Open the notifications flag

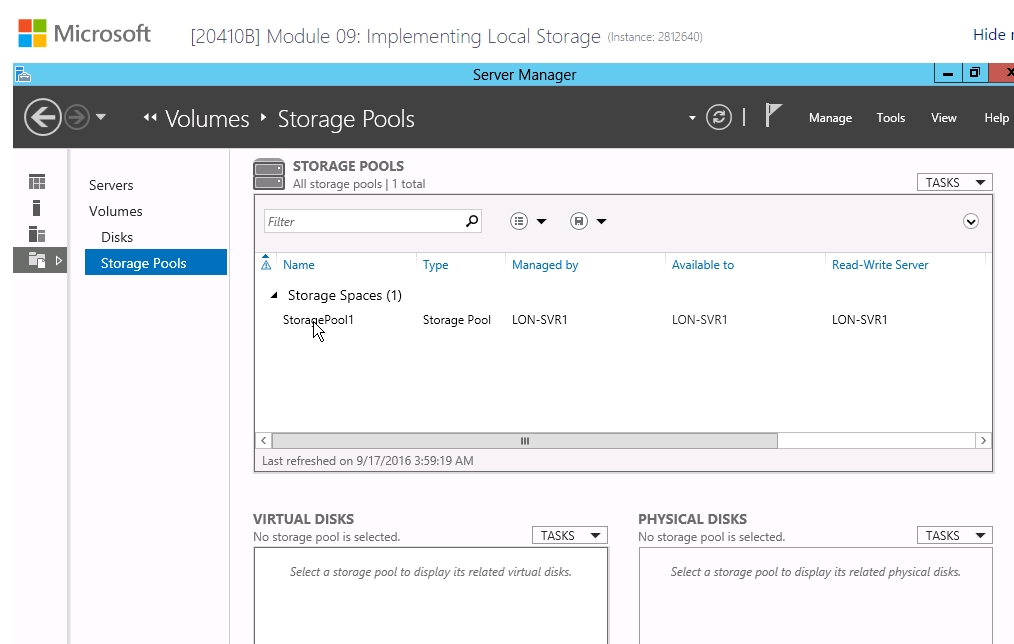(x=773, y=116)
